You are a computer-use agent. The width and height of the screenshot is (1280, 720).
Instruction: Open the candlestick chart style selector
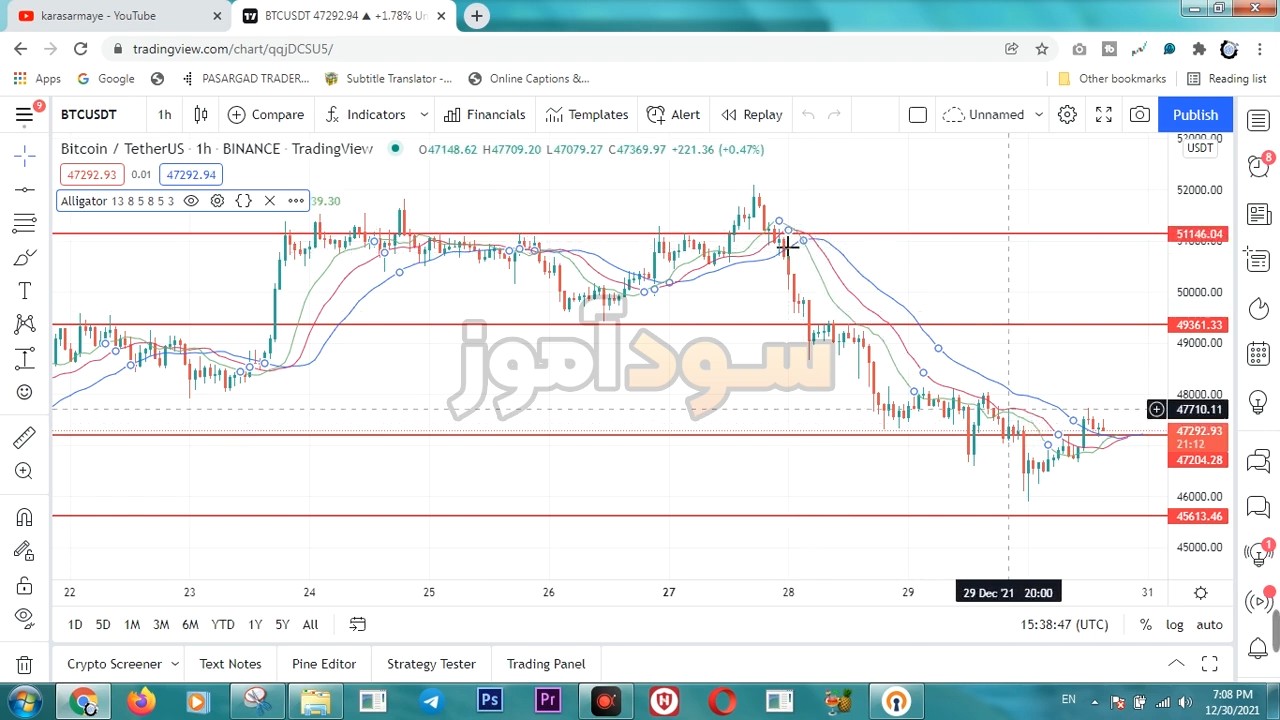coord(201,114)
